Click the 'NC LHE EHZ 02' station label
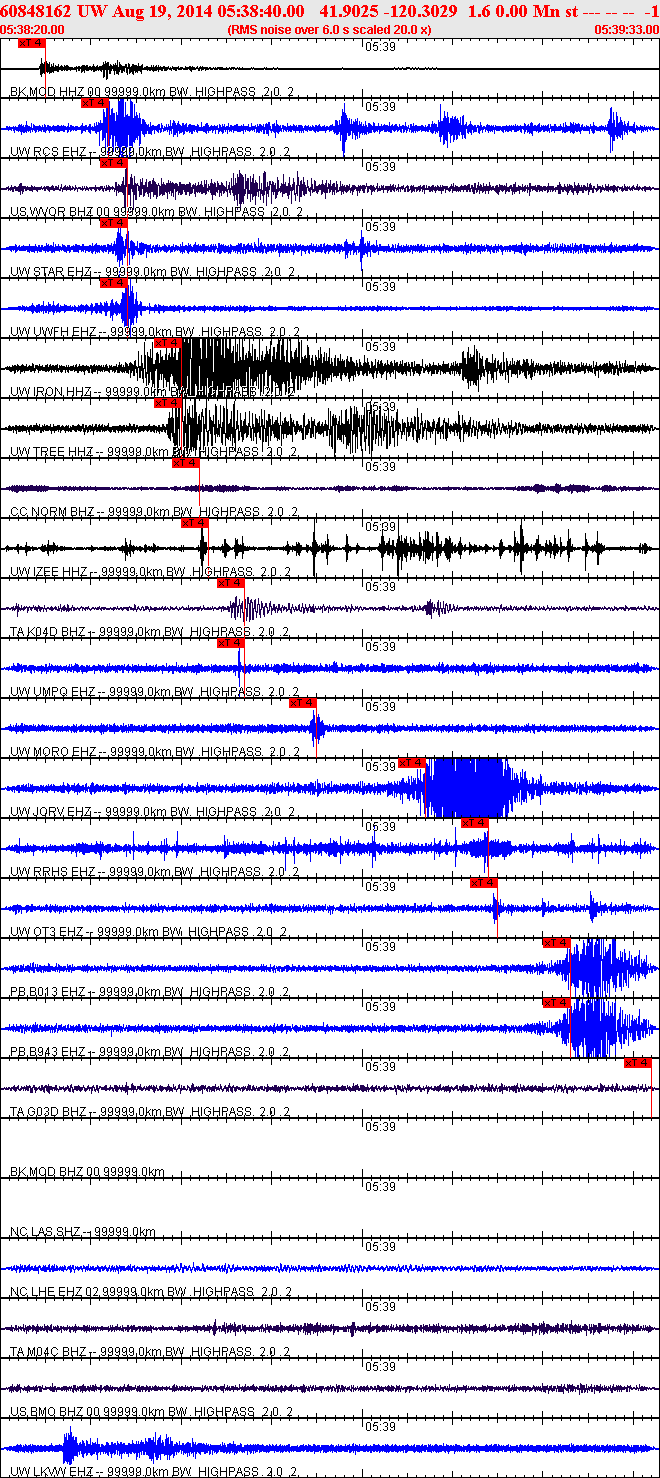This screenshot has height=1478, width=660. [56, 1292]
